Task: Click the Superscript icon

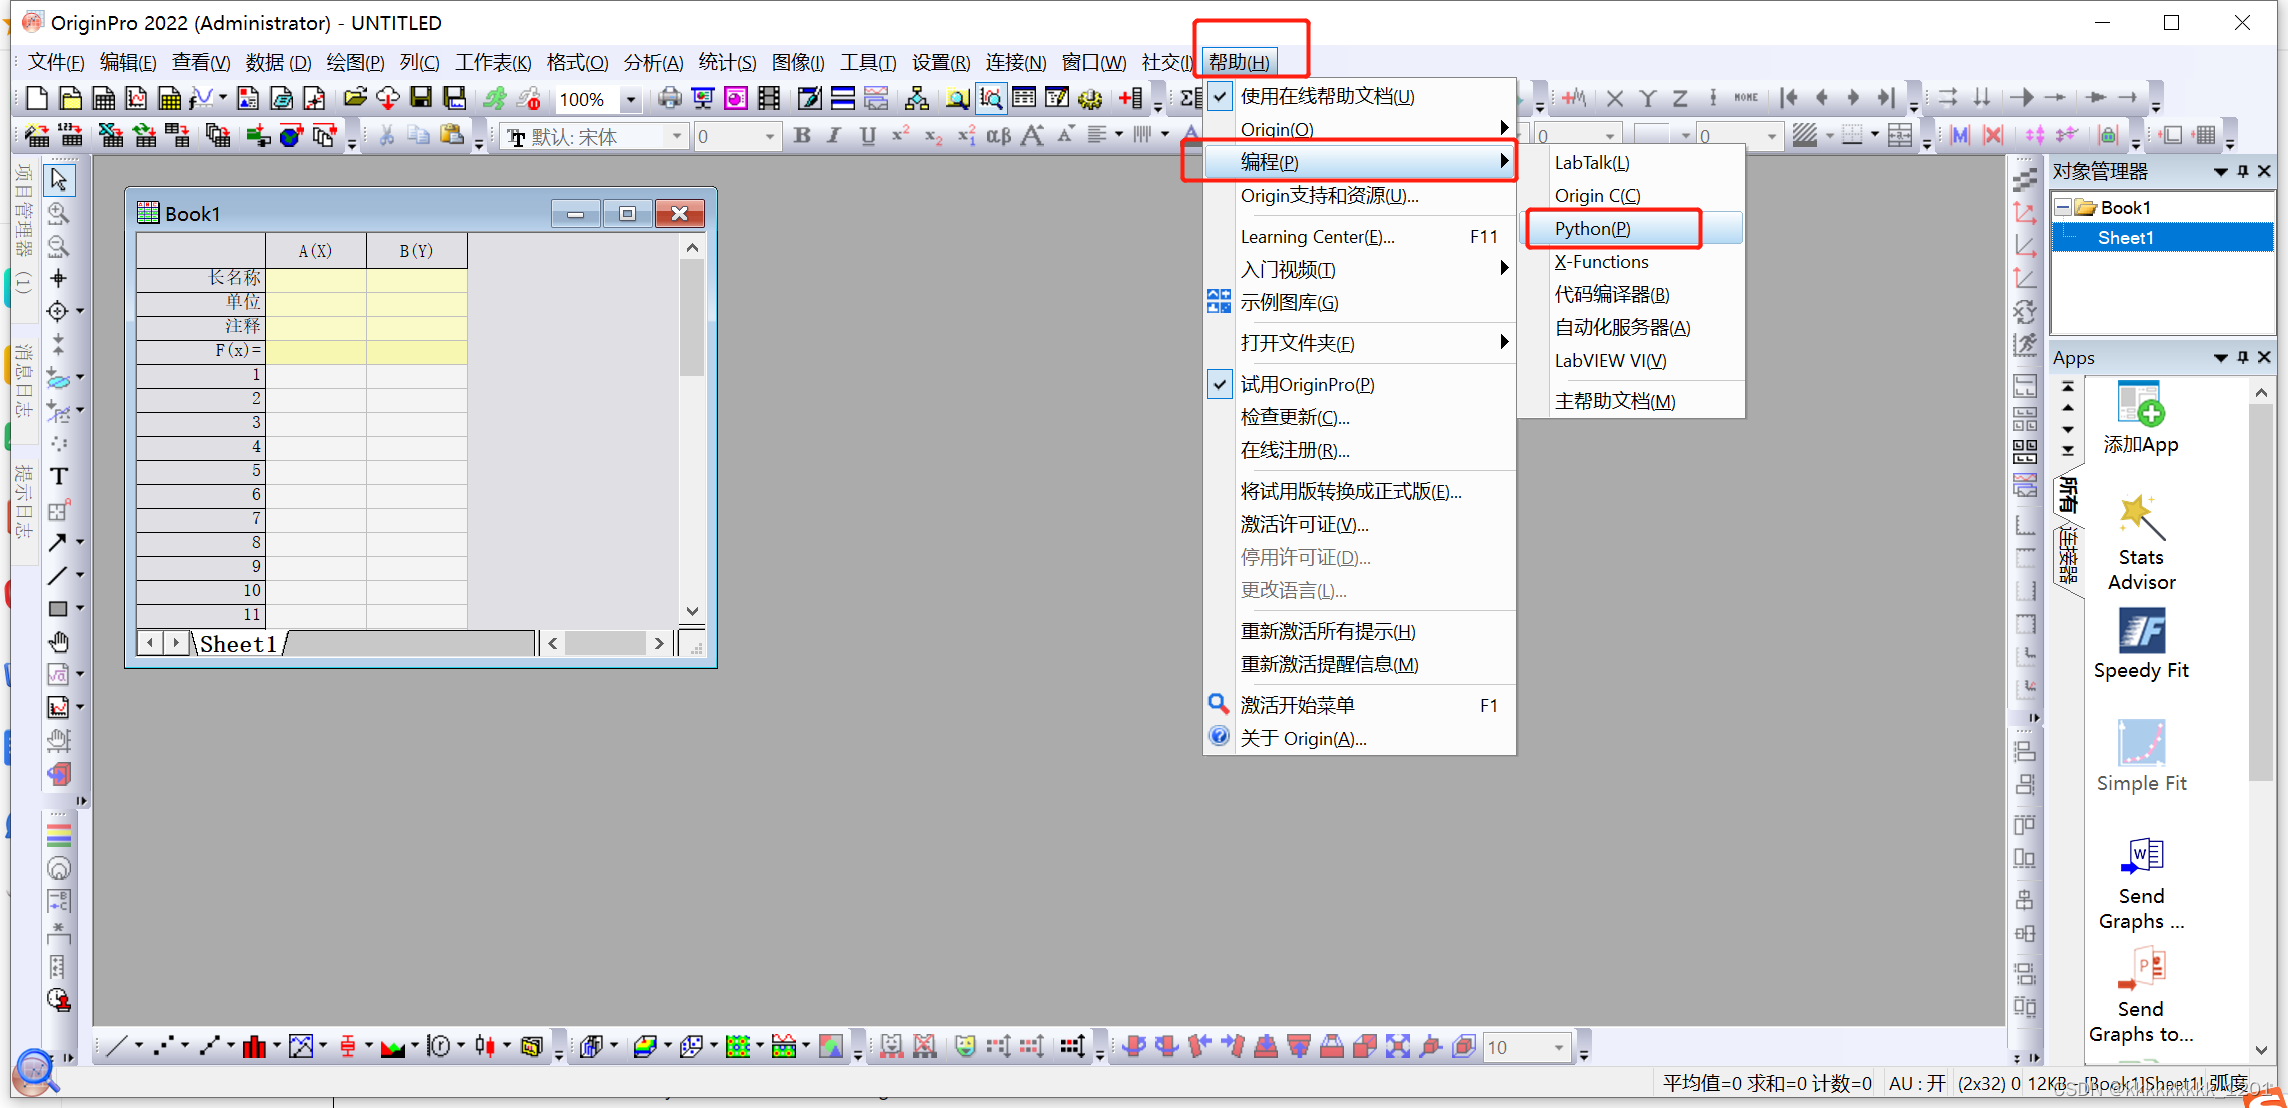Action: pos(900,135)
